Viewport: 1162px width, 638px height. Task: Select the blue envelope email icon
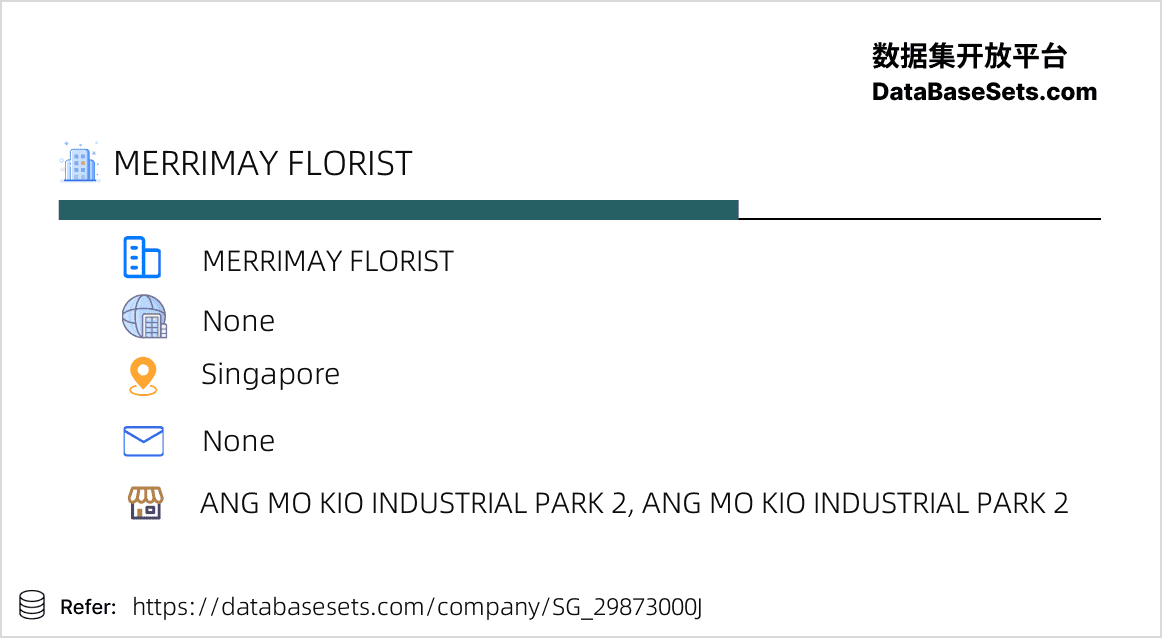143,442
